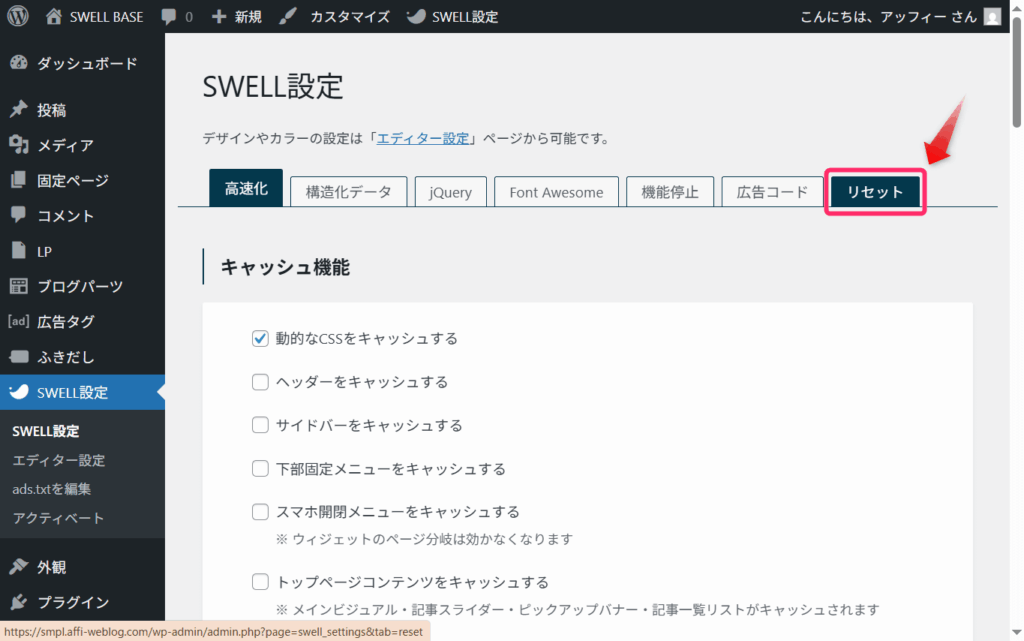This screenshot has height=641, width=1024.
Task: Click the 外観 paintbrush icon
Action: 19,566
